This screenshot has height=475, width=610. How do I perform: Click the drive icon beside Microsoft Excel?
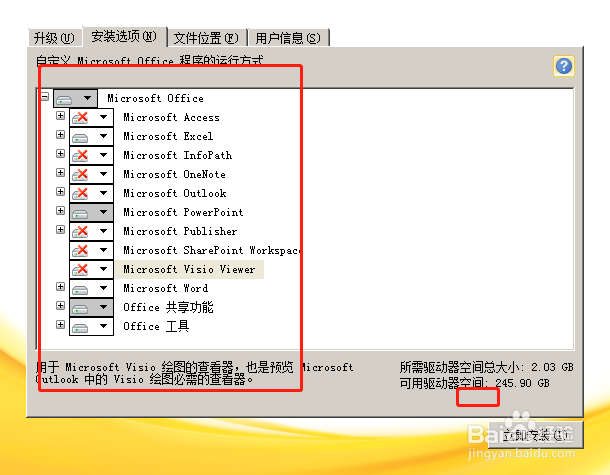[x=80, y=137]
